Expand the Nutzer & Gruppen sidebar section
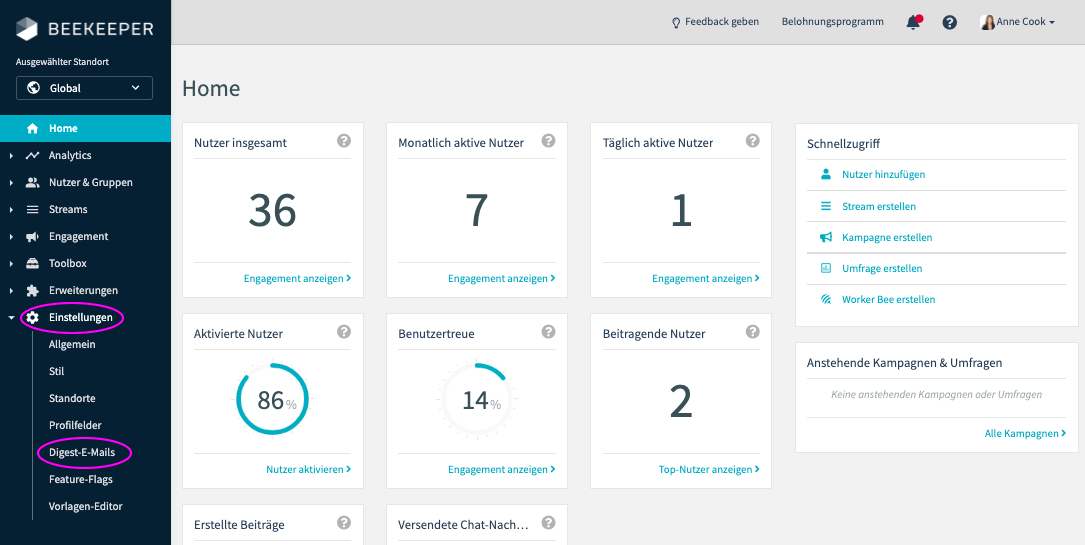 click(x=11, y=183)
